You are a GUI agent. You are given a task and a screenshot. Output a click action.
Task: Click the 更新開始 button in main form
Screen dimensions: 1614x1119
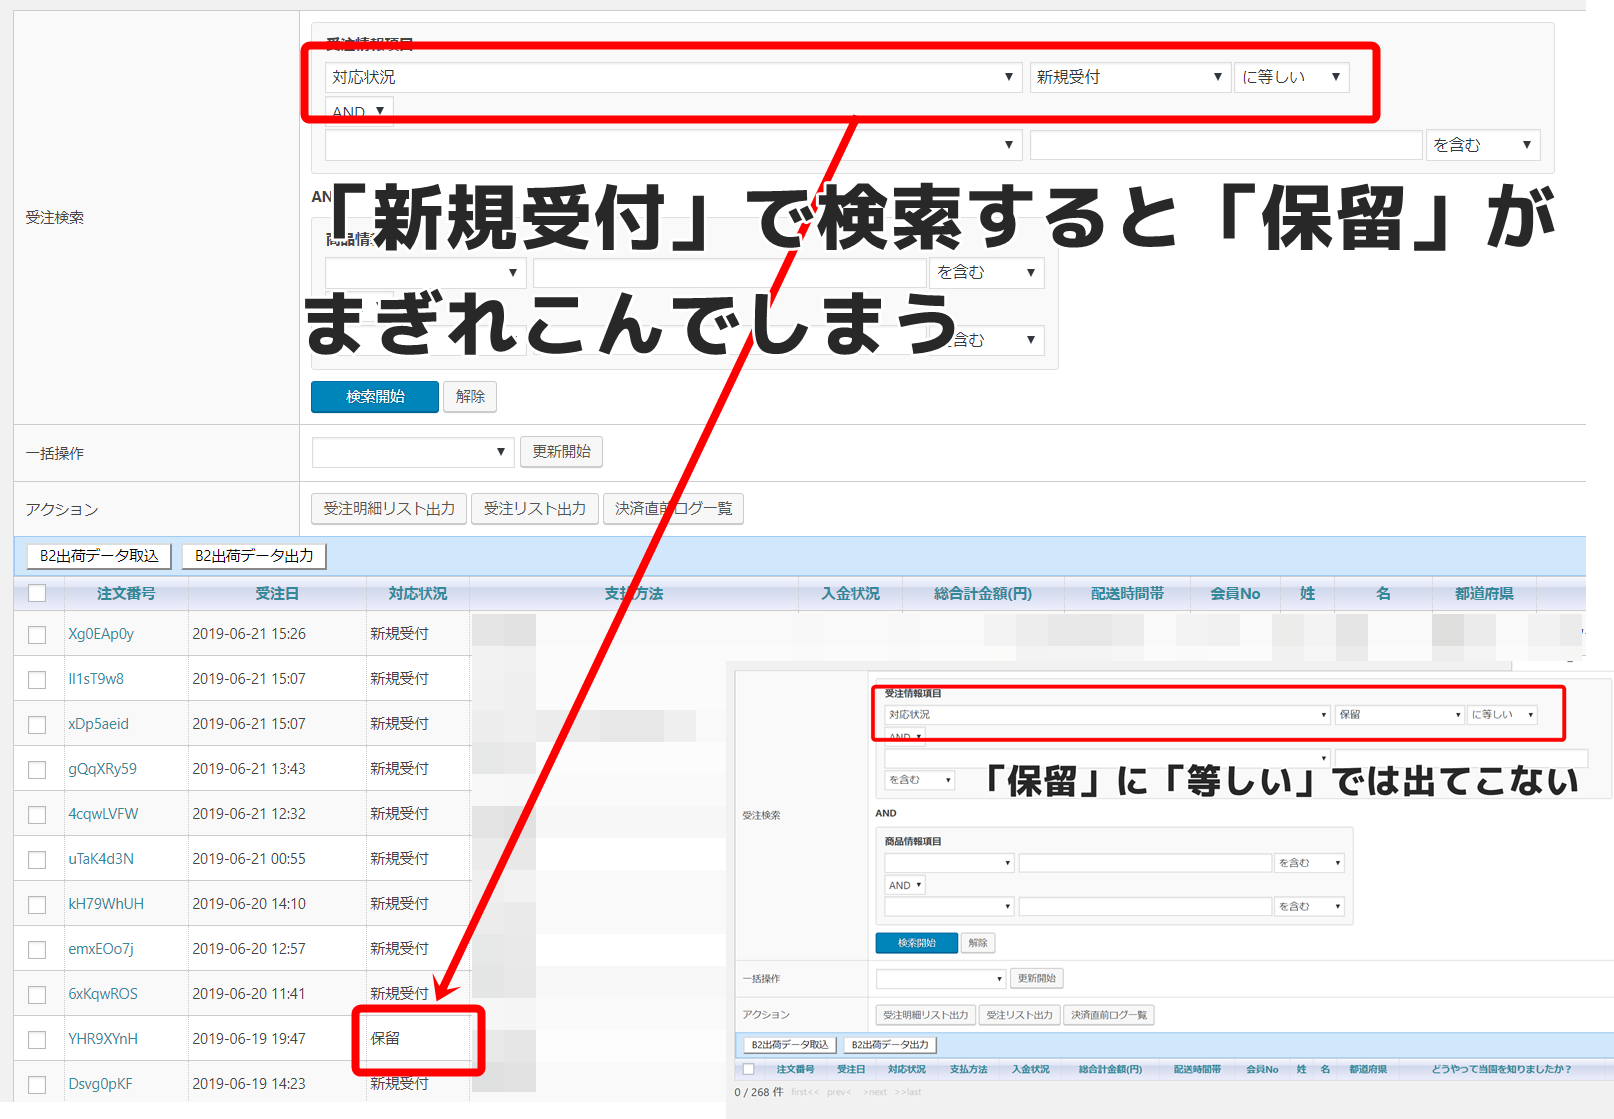click(x=561, y=452)
